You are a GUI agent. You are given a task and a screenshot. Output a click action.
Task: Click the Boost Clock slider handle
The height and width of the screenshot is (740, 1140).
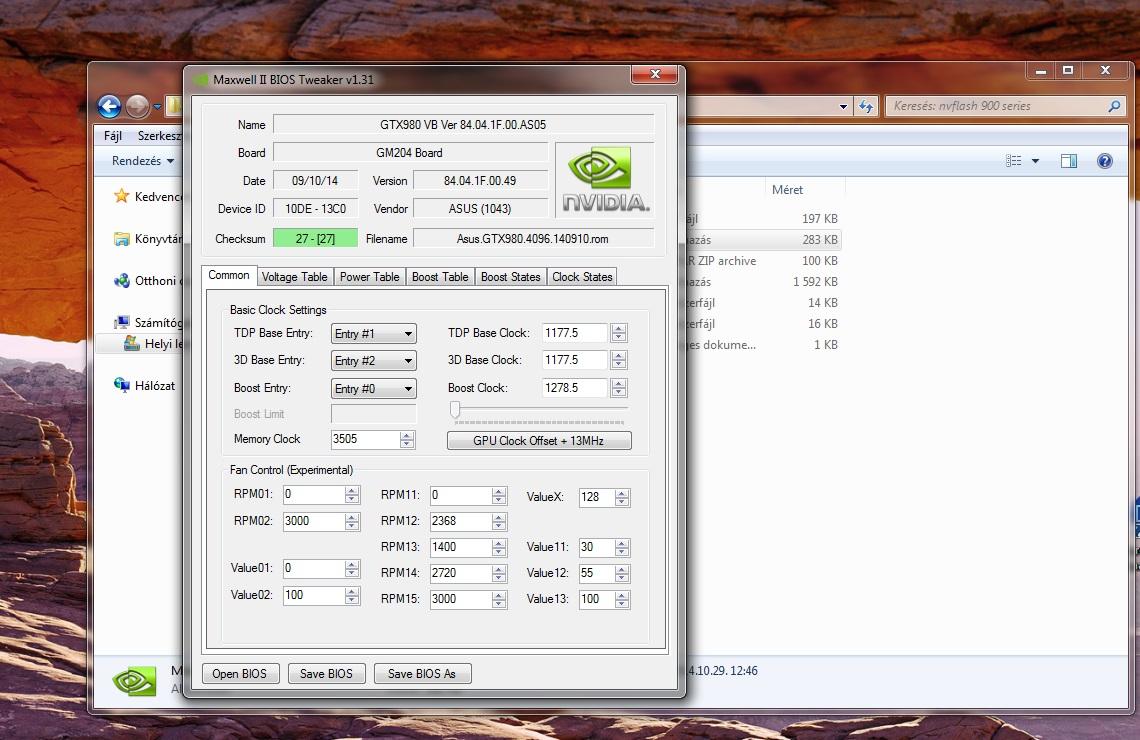coord(455,410)
